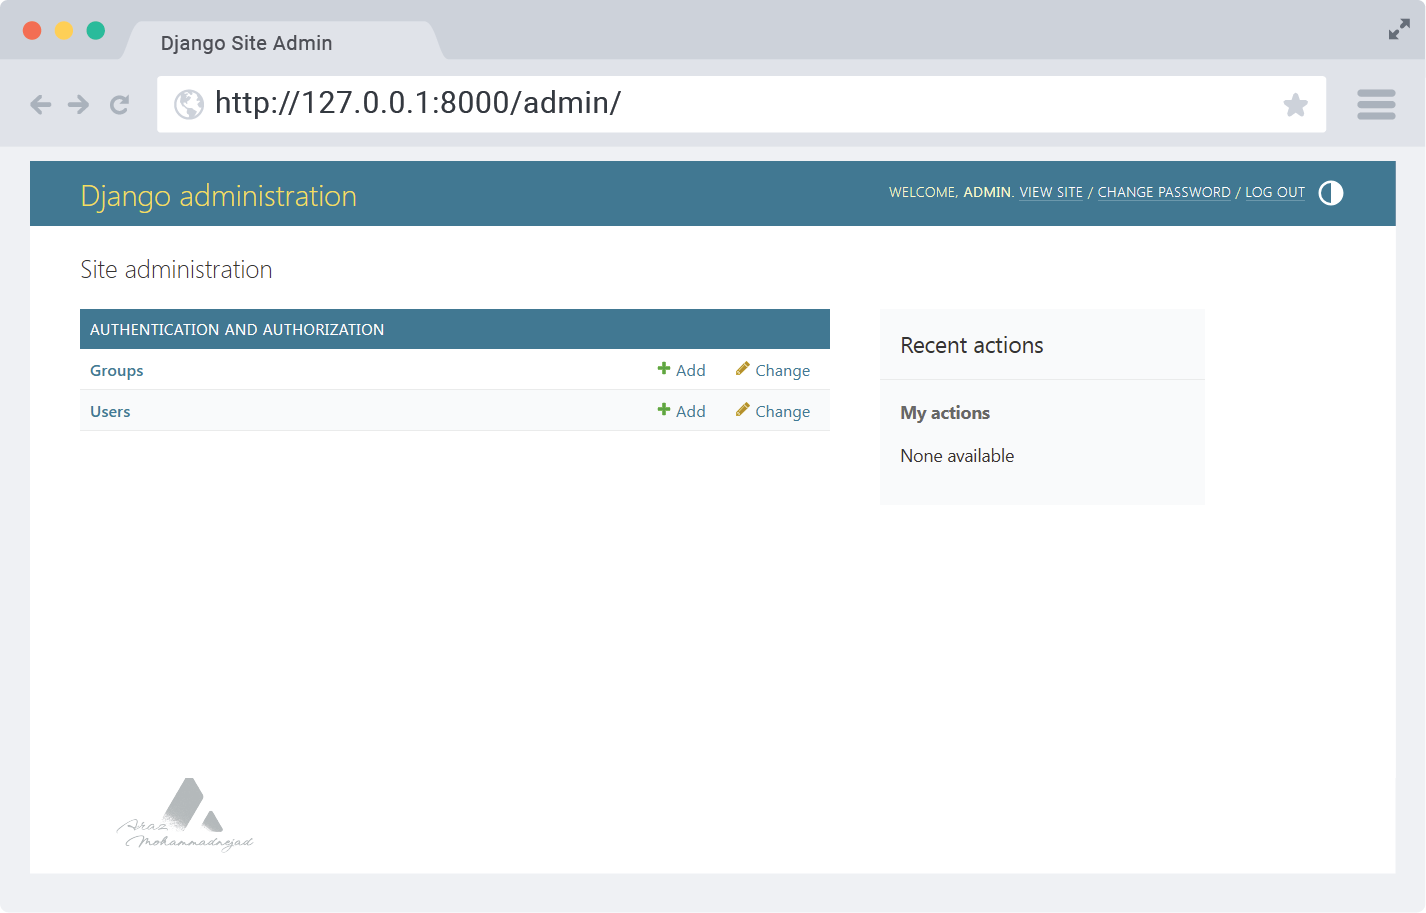Click the pencil icon for Users
This screenshot has height=913, width=1426.
click(x=742, y=410)
